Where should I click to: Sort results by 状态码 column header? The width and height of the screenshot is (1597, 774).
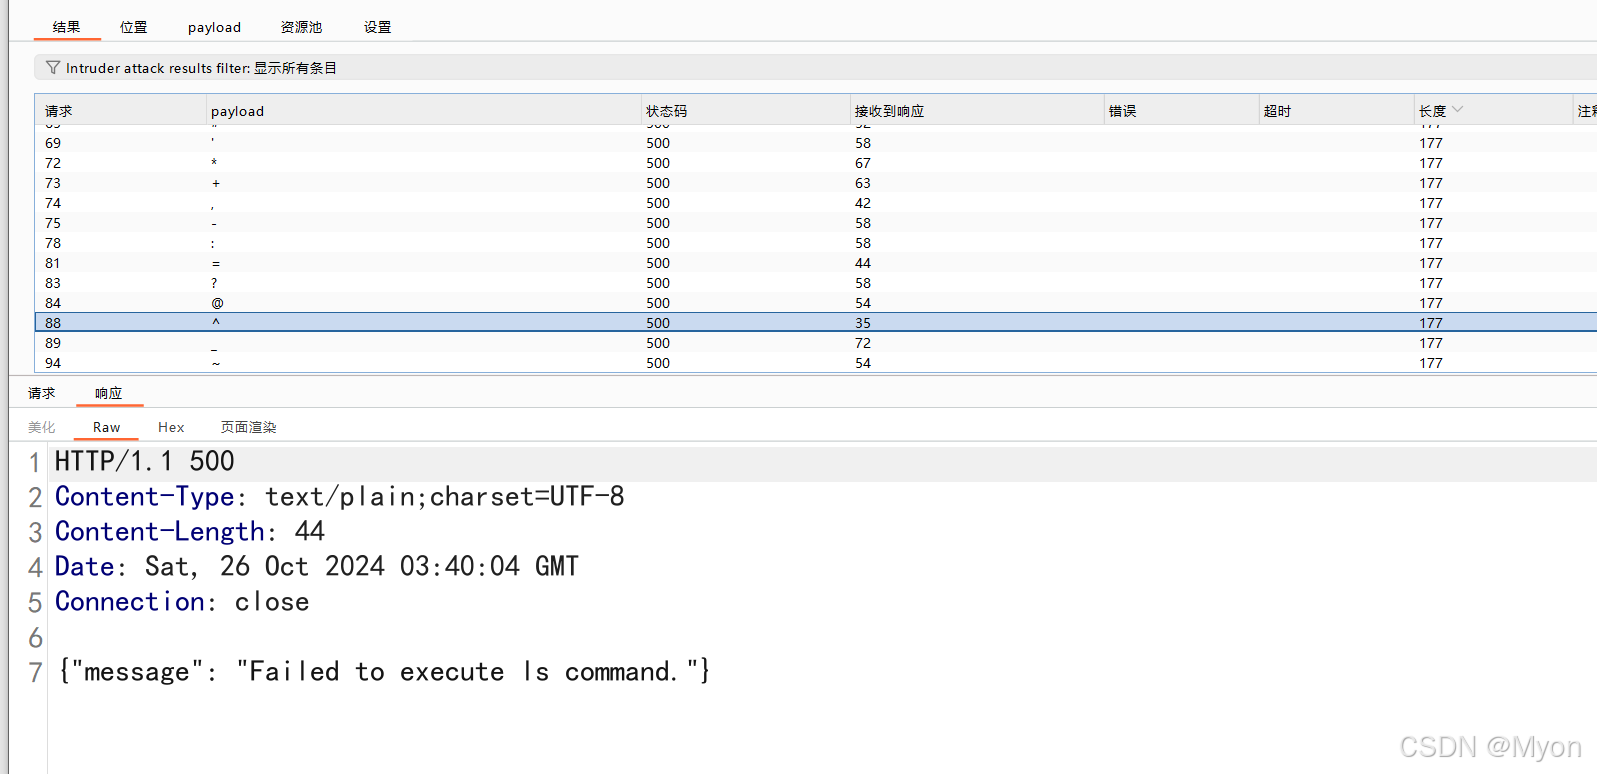click(666, 111)
